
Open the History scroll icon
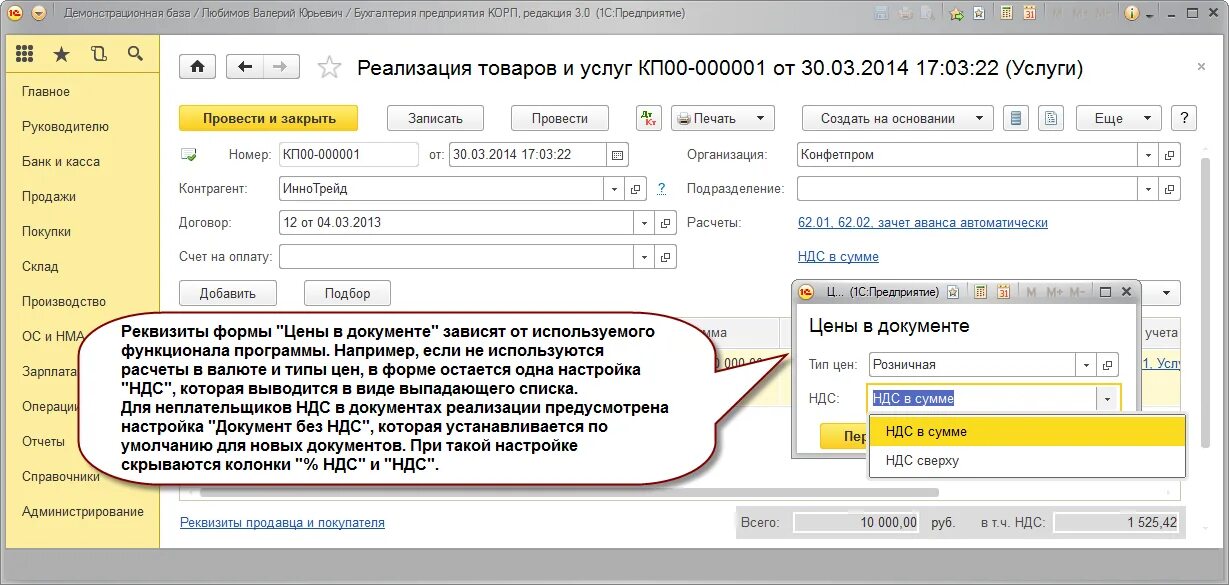[x=98, y=54]
